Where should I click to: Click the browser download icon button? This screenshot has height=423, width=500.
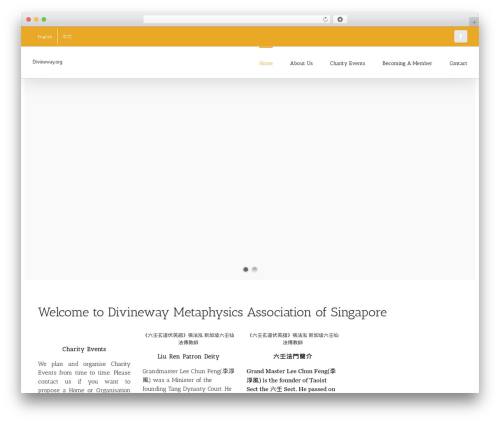(x=340, y=20)
